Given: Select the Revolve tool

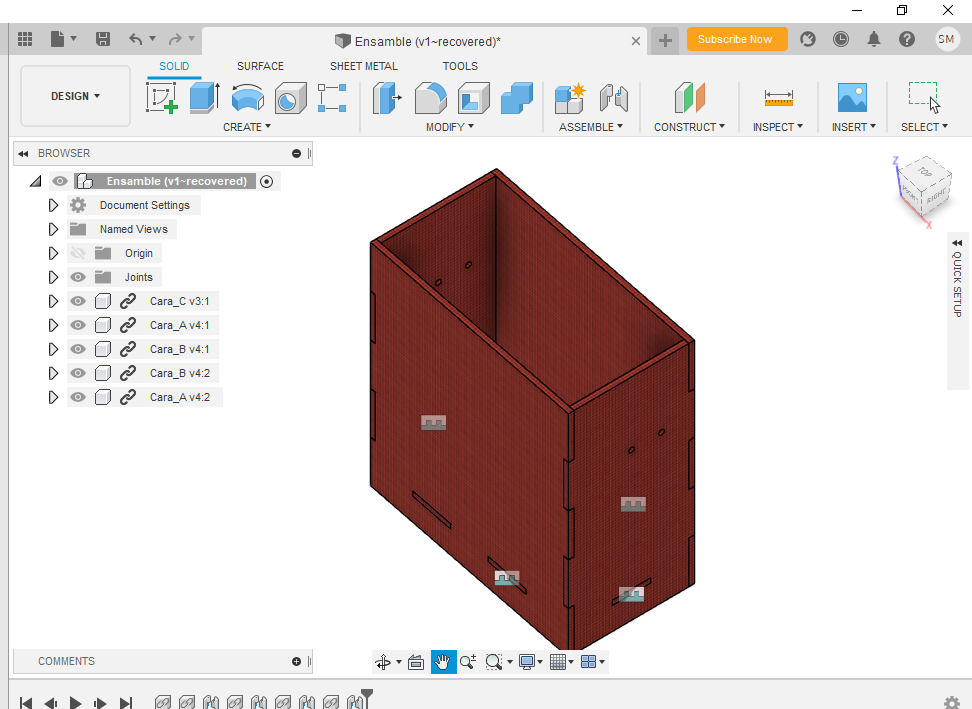Looking at the screenshot, I should pos(247,98).
